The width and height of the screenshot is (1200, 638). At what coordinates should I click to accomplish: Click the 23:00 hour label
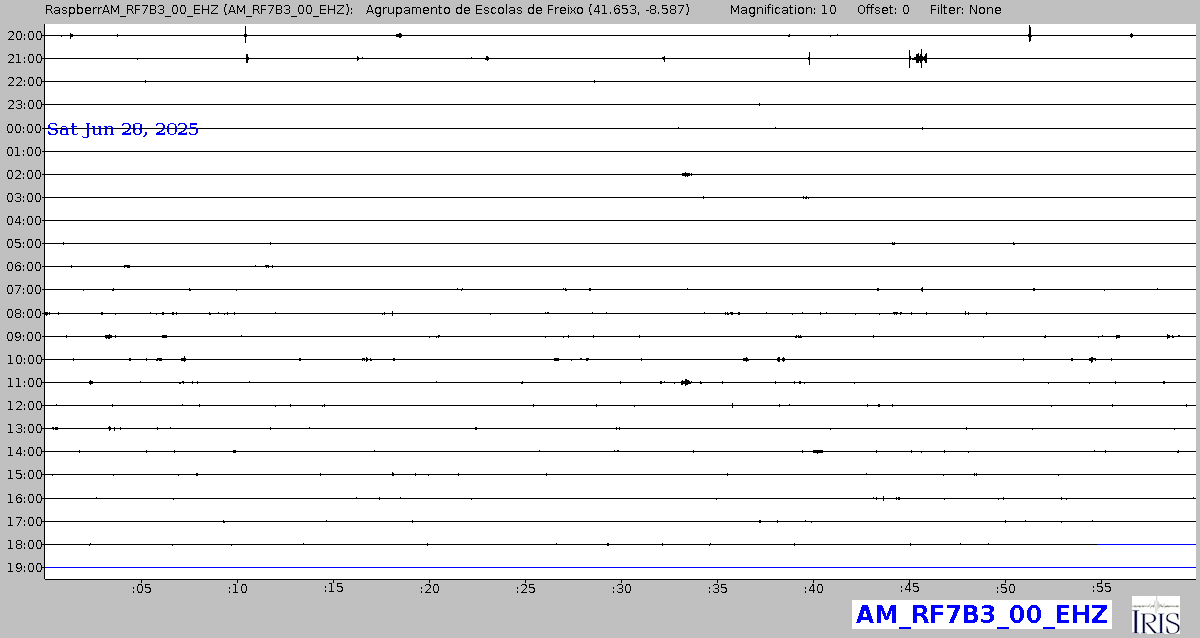[24, 105]
